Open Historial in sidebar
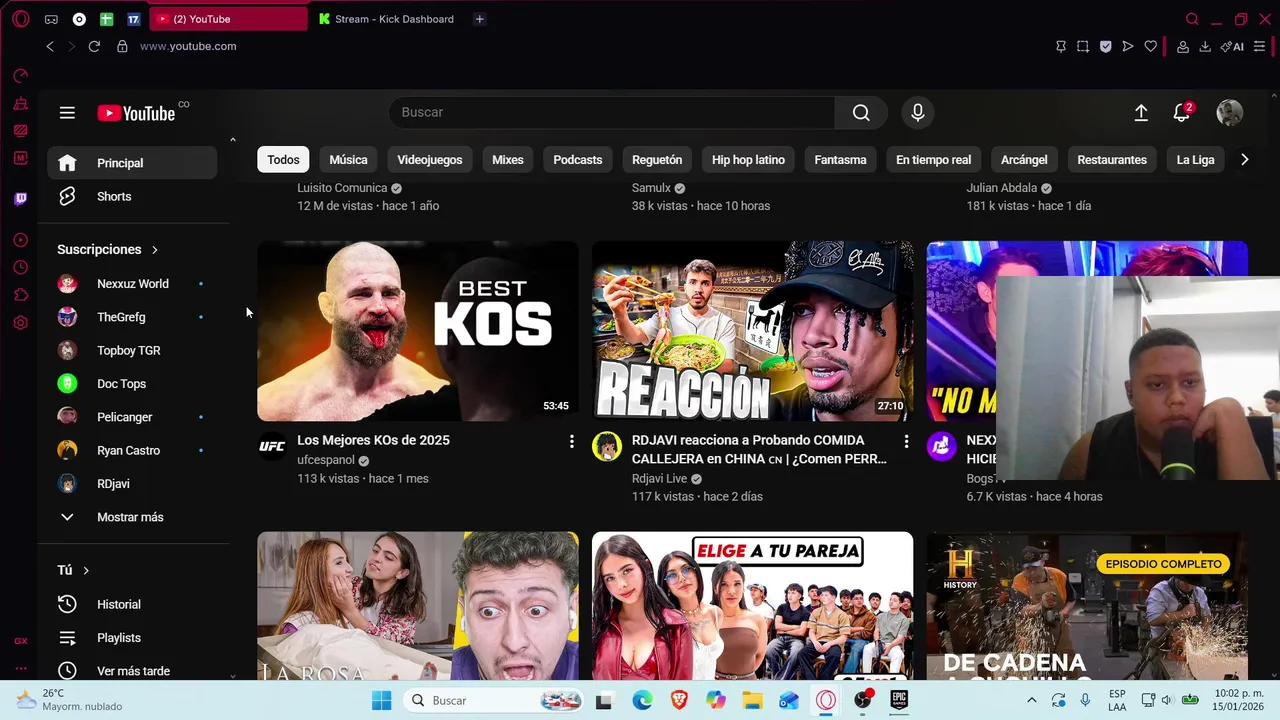 (x=132, y=604)
